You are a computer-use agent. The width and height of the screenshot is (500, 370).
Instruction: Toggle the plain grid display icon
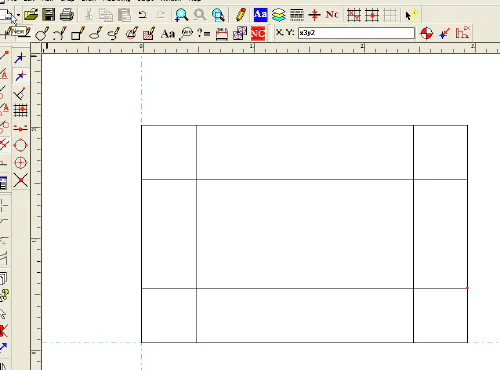[x=390, y=15]
